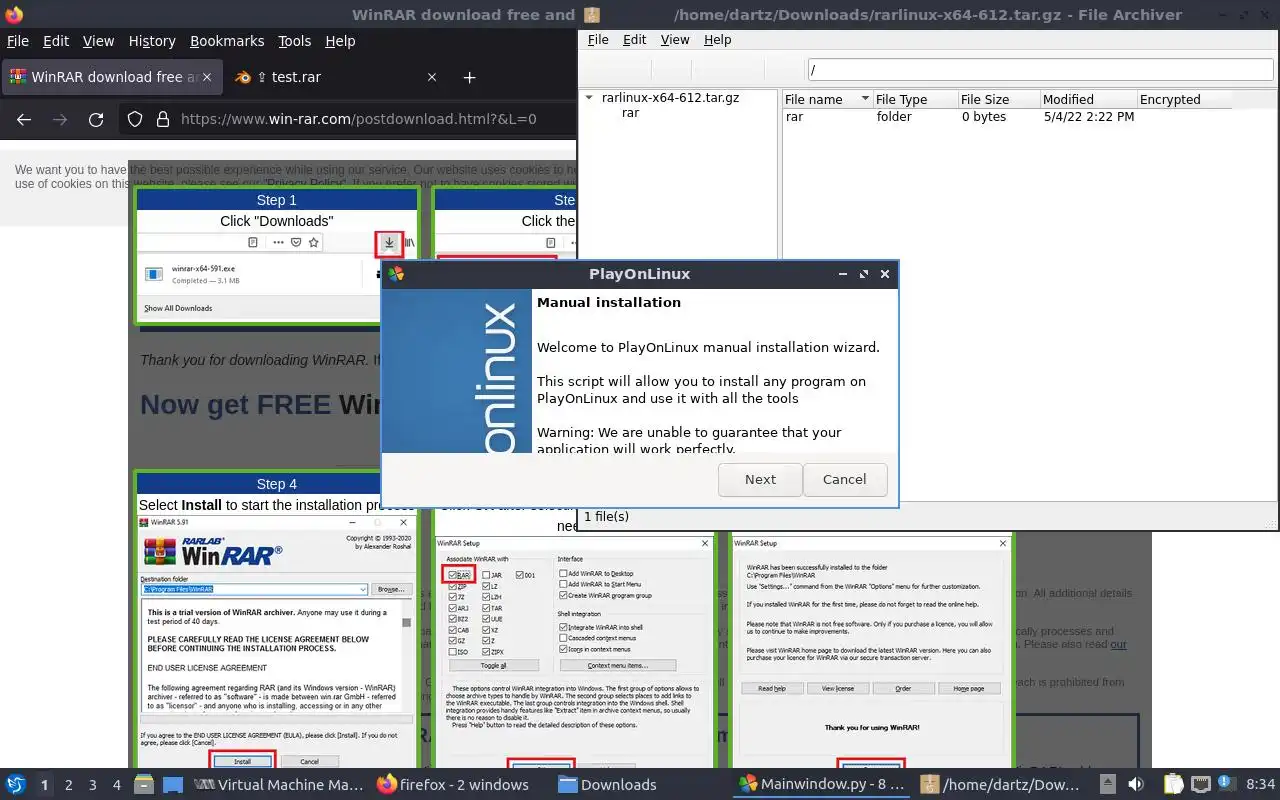Switch to Virtual Machine Manager taskbar entry
The width and height of the screenshot is (1280, 800).
click(279, 785)
